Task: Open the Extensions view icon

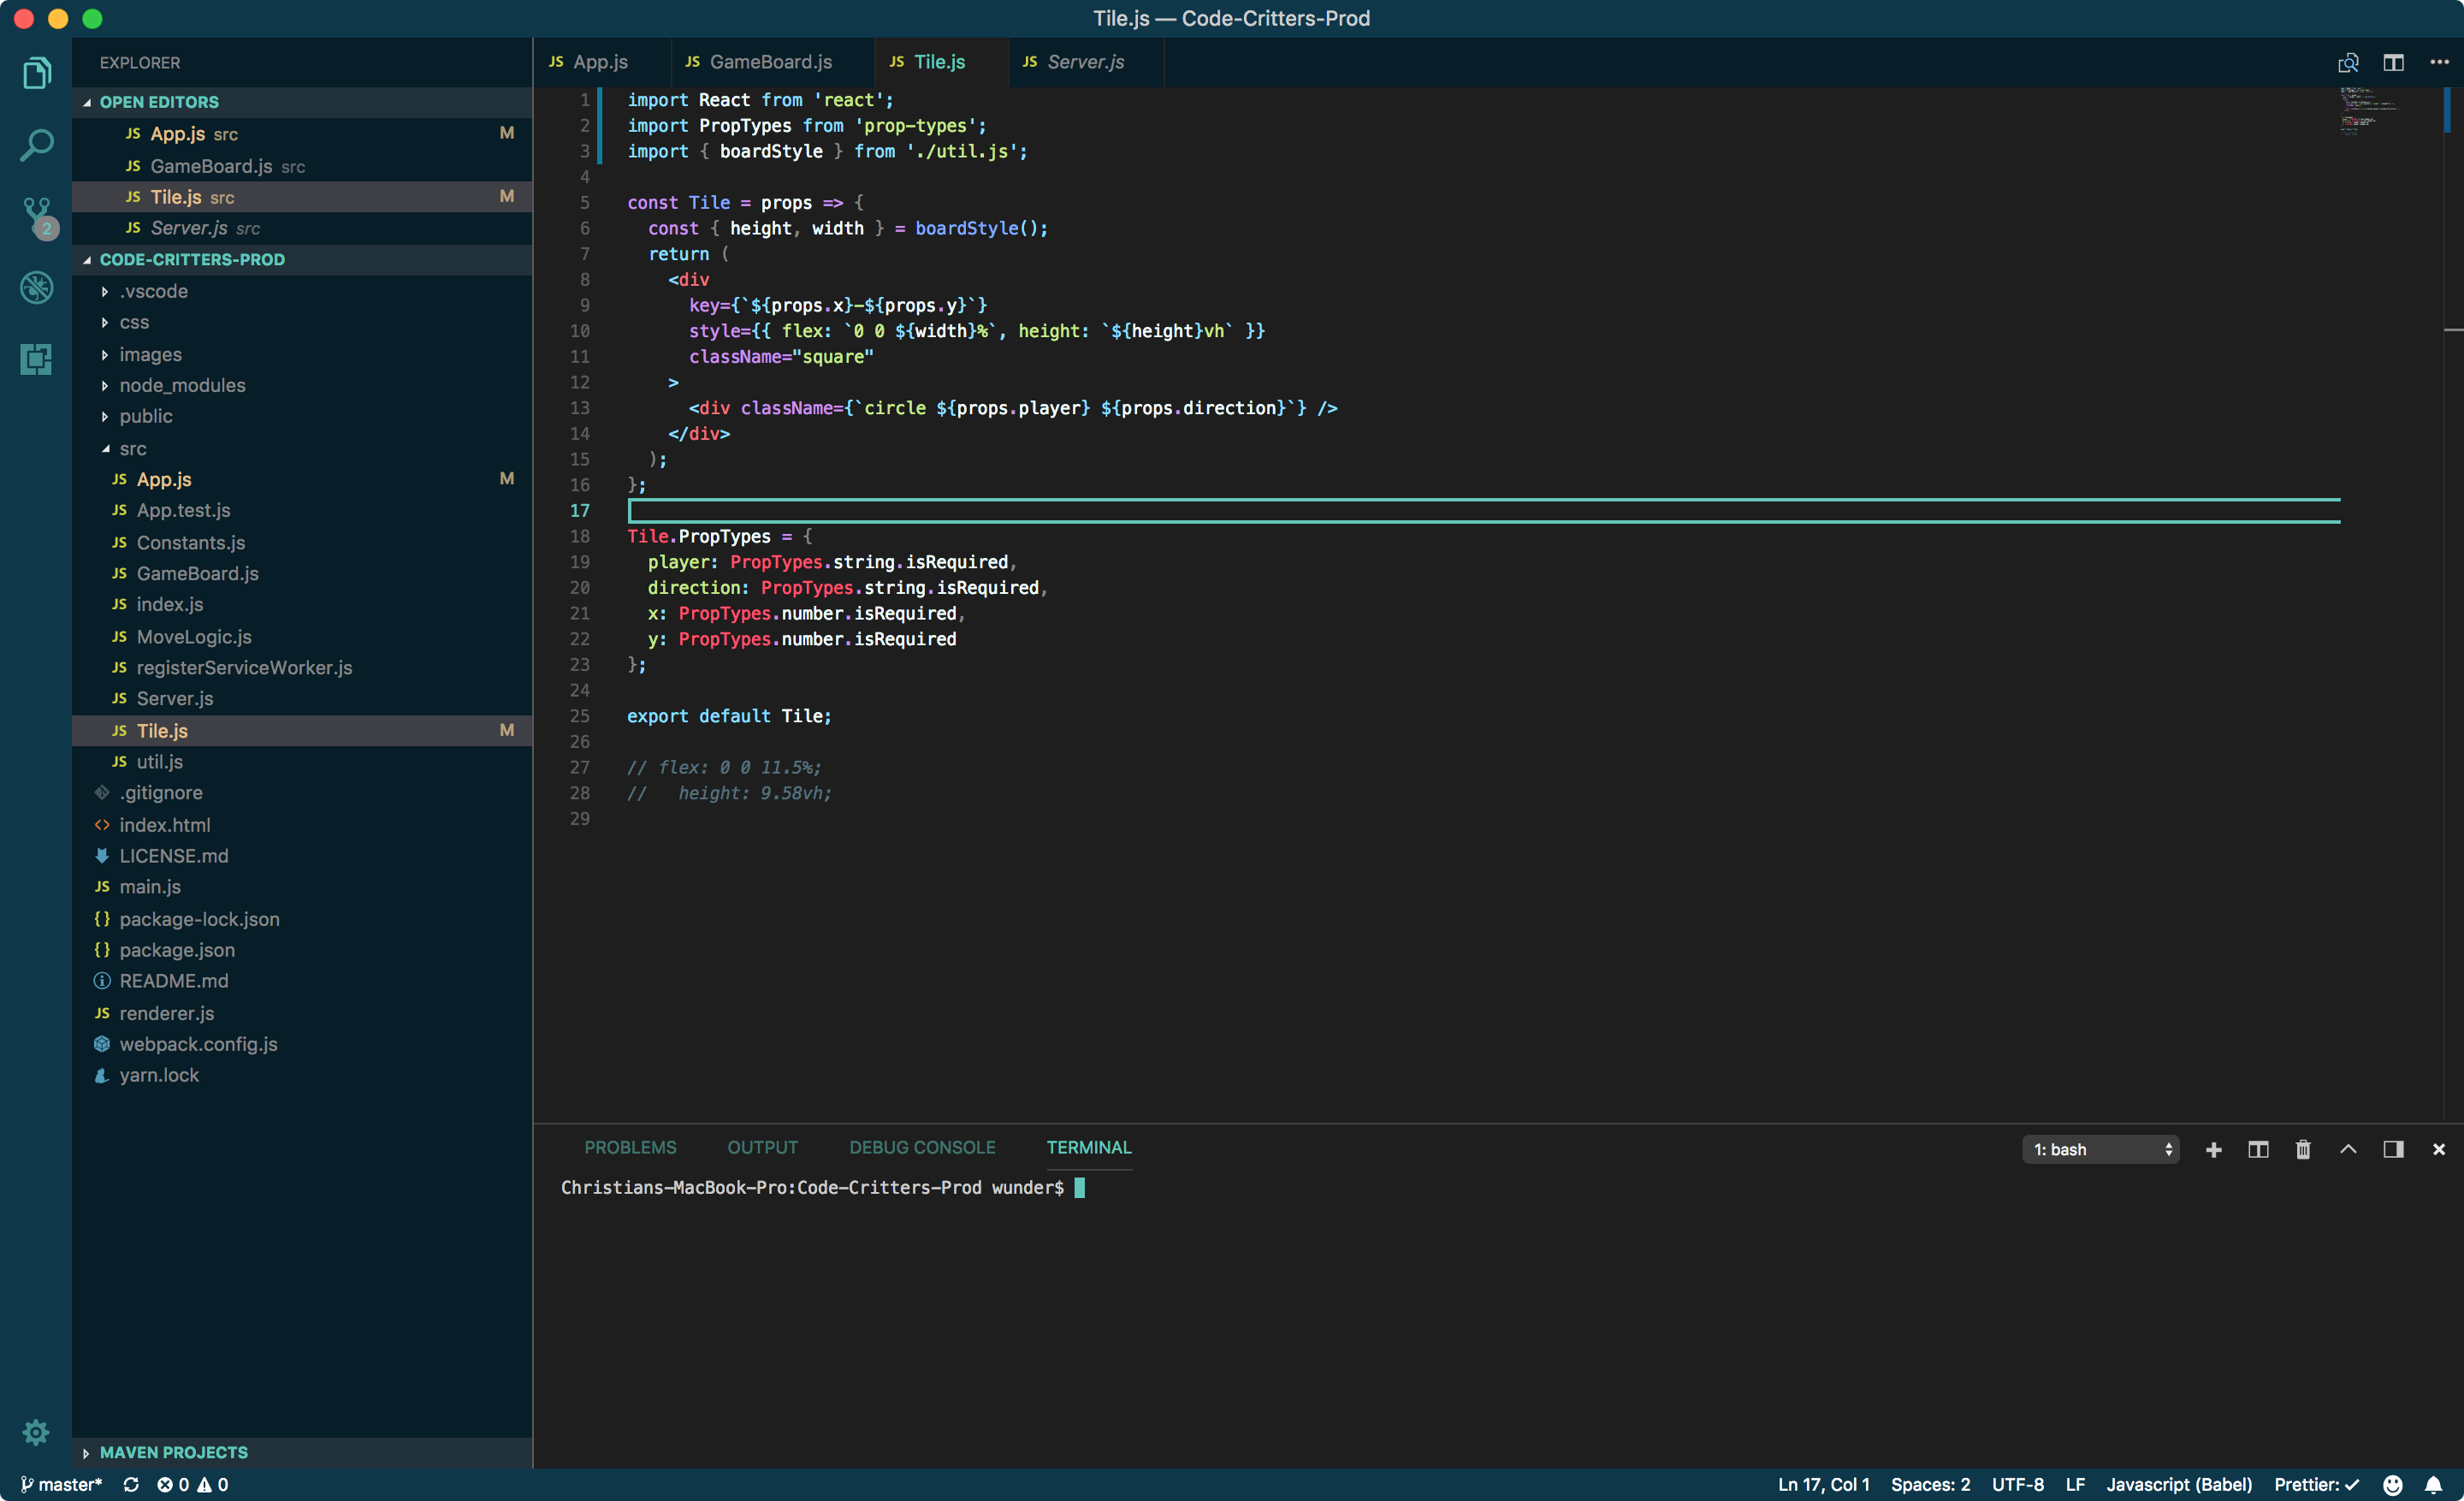Action: [x=36, y=359]
